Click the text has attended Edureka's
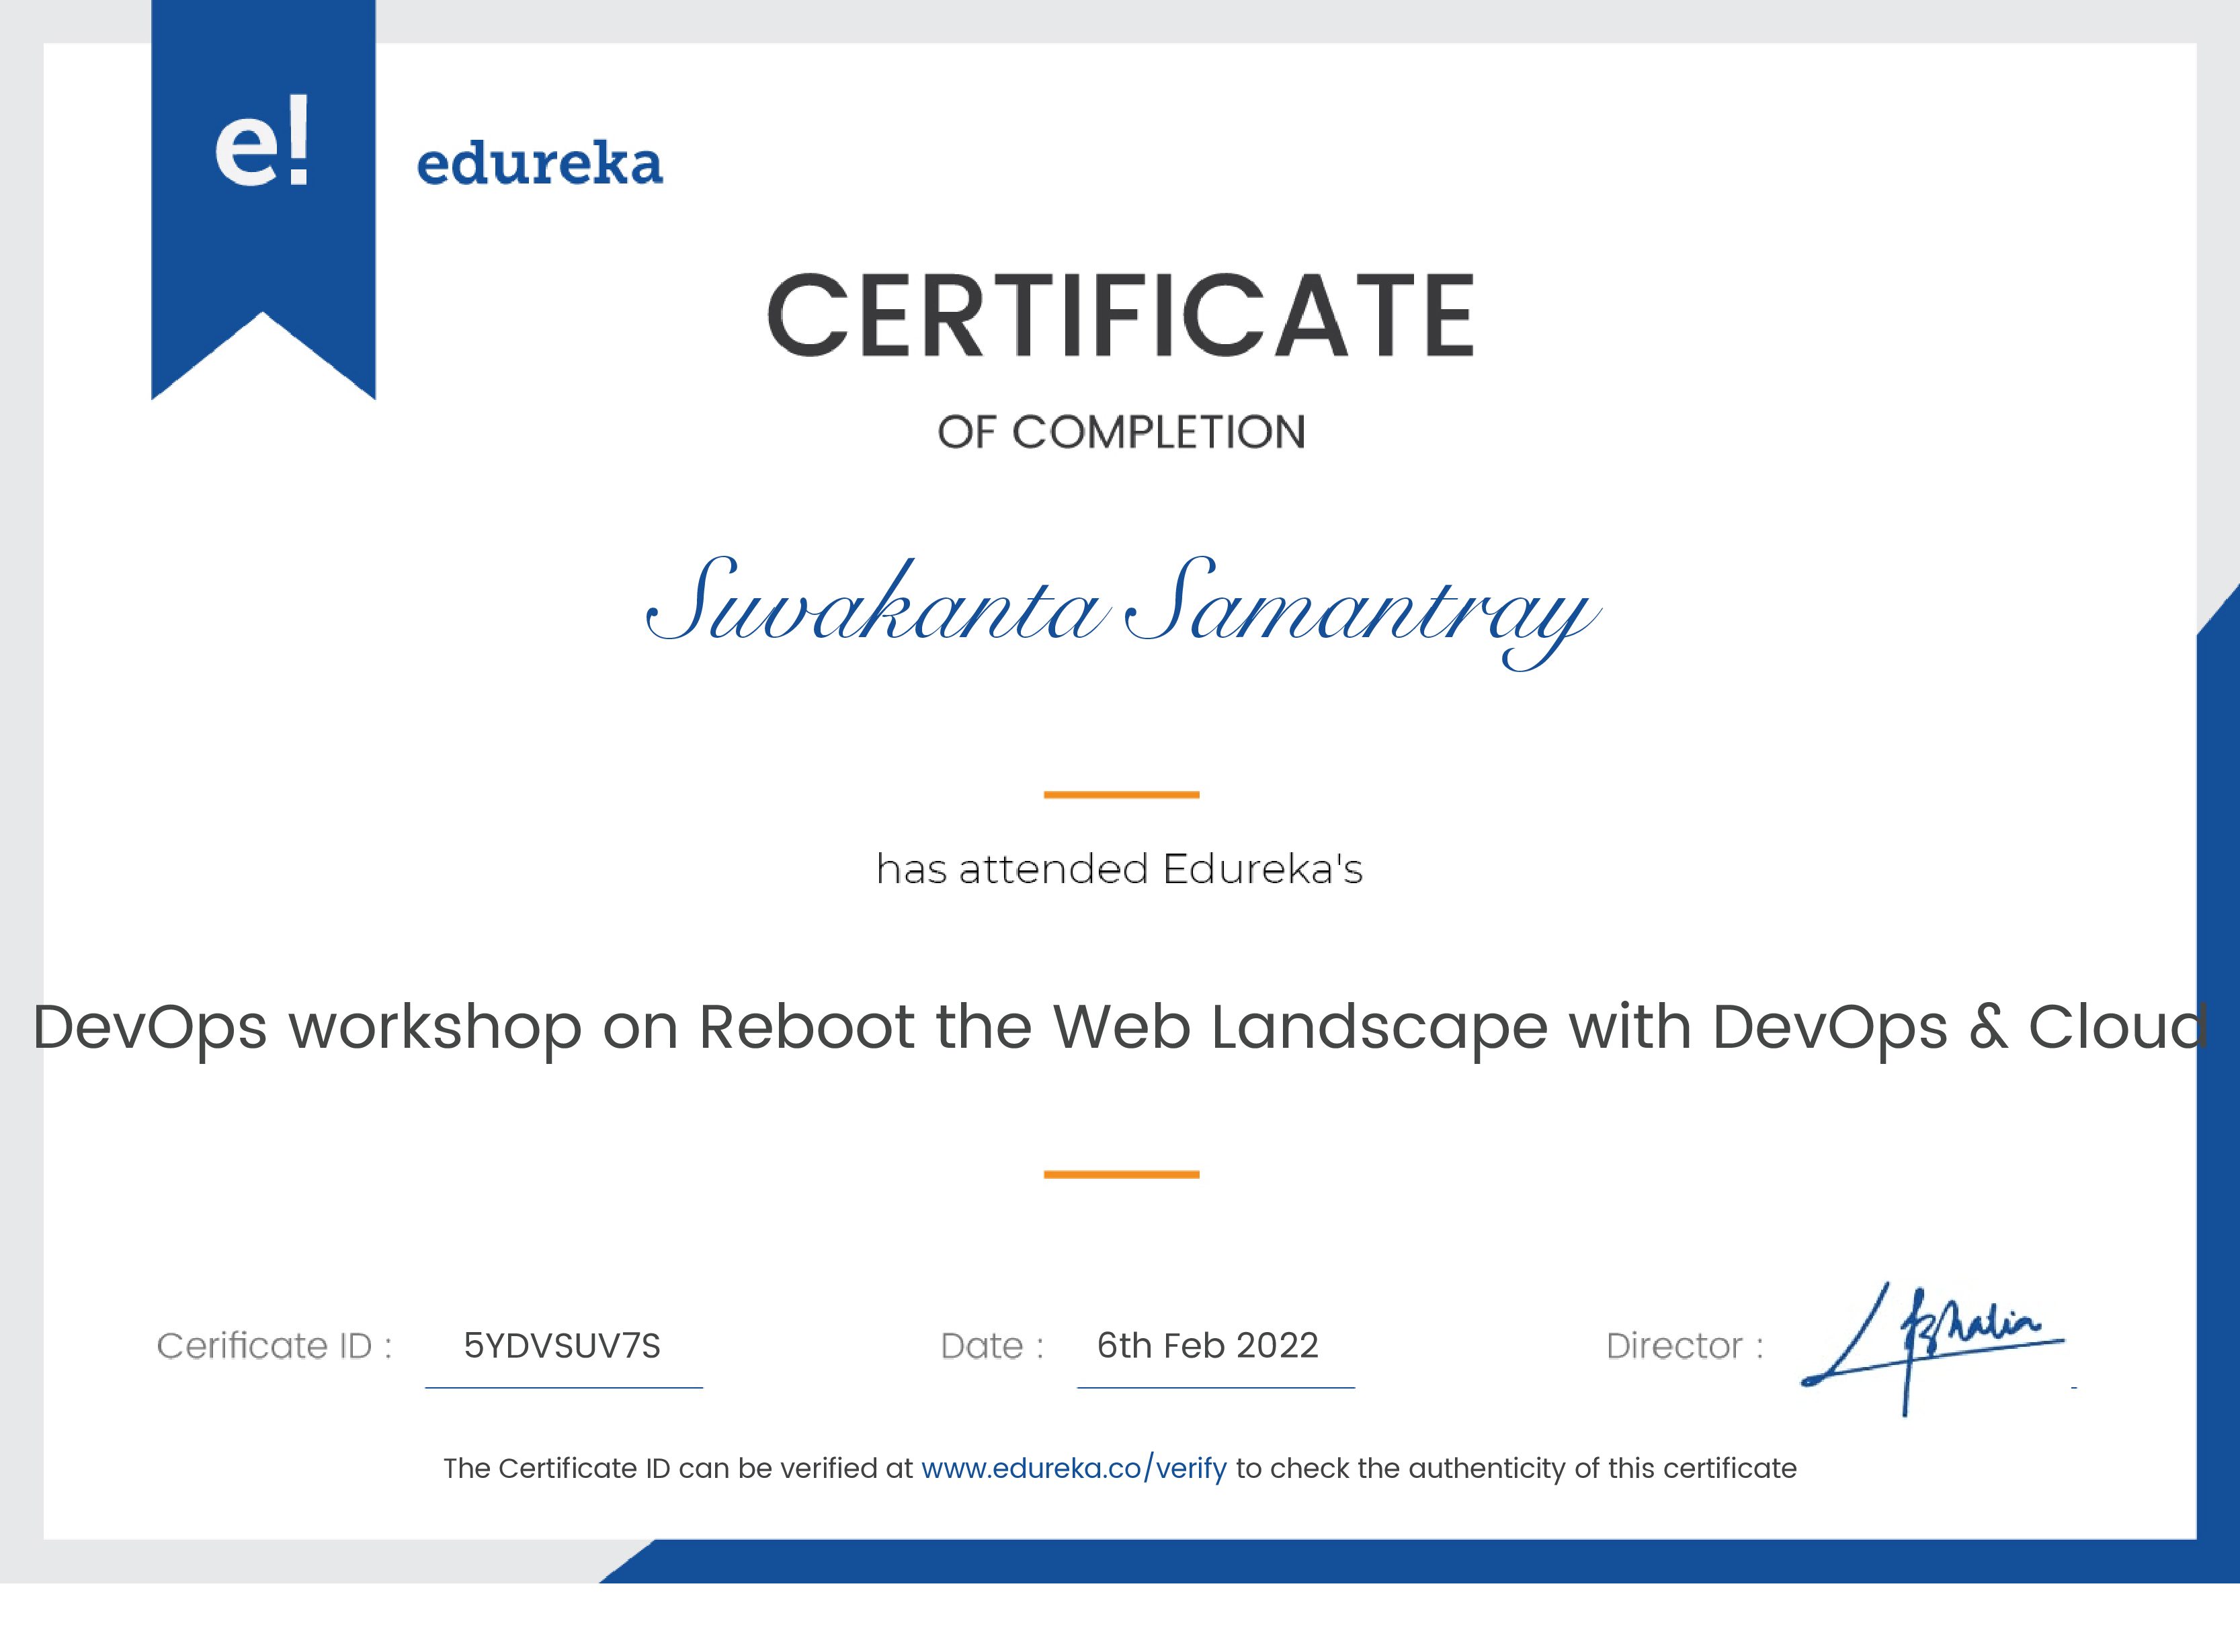The image size is (2240, 1652). click(1119, 868)
